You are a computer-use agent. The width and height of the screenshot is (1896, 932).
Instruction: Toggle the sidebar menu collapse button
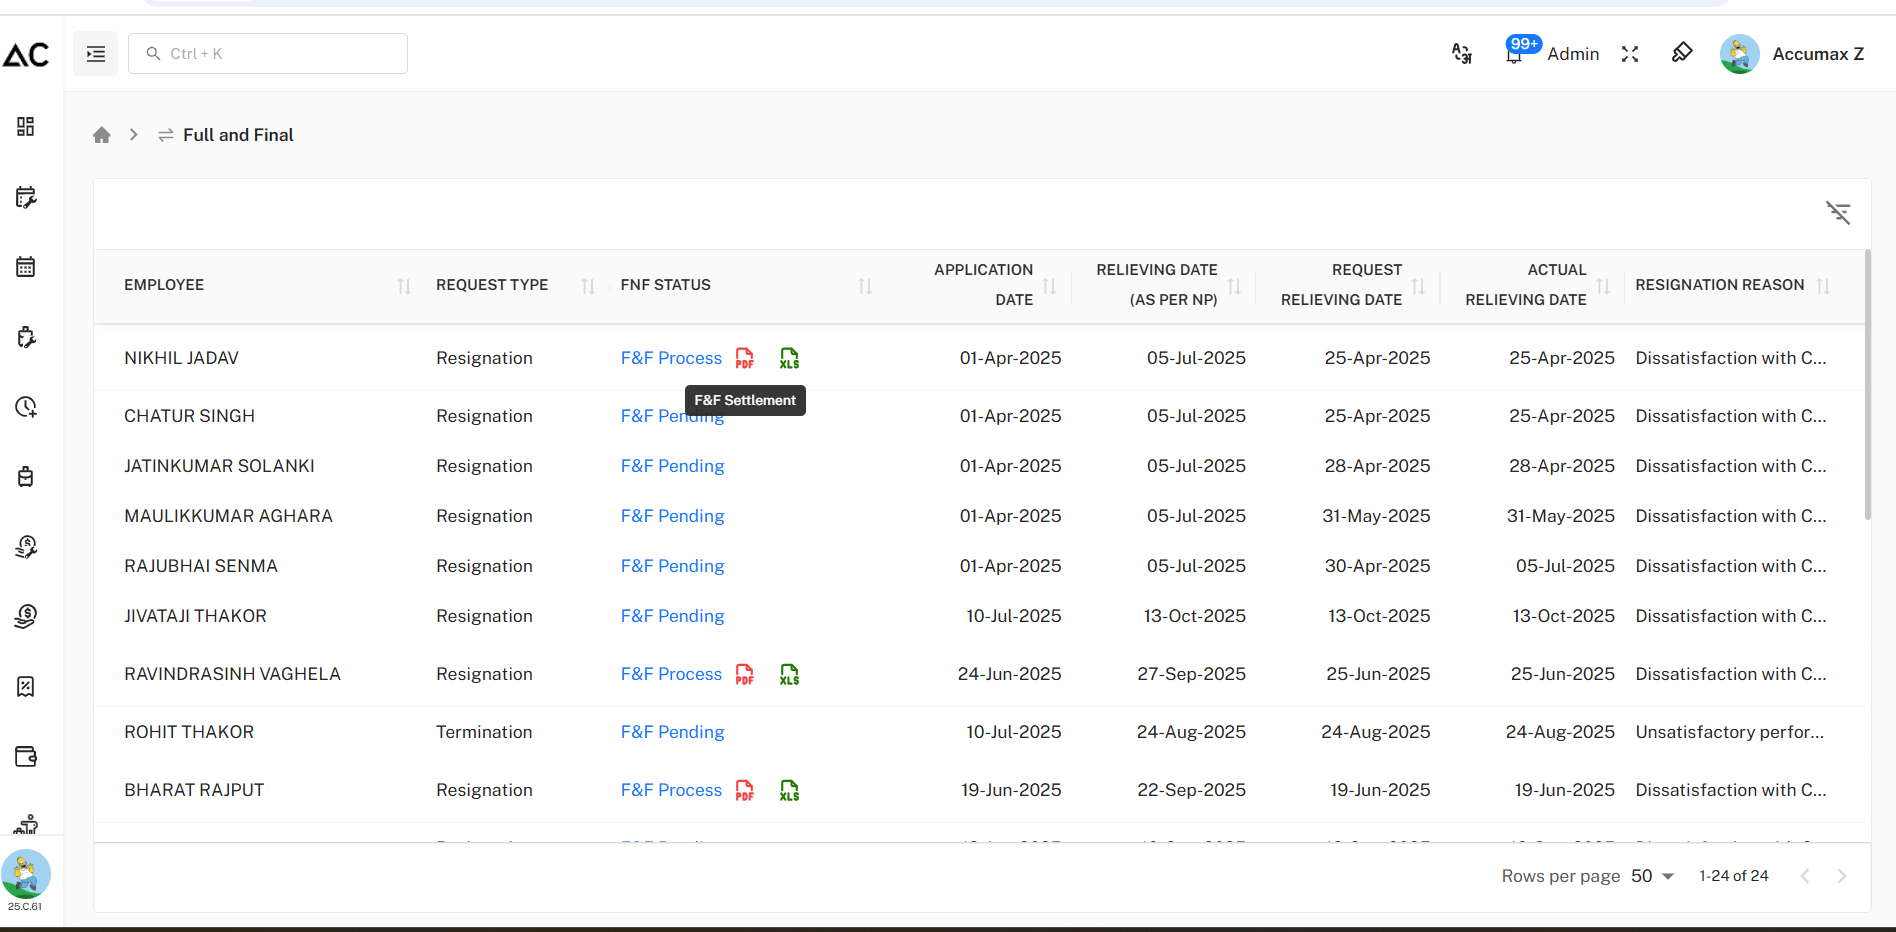[96, 54]
